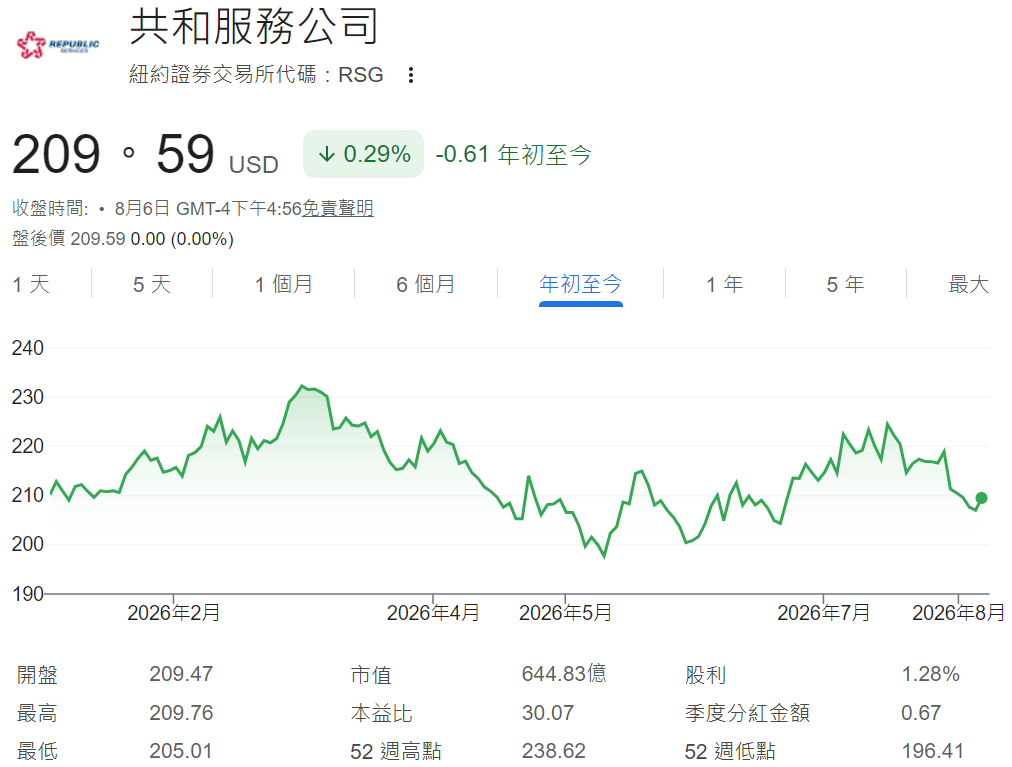The image size is (1012, 767).
Task: Switch to the 5 年 tab
Action: coord(845,284)
